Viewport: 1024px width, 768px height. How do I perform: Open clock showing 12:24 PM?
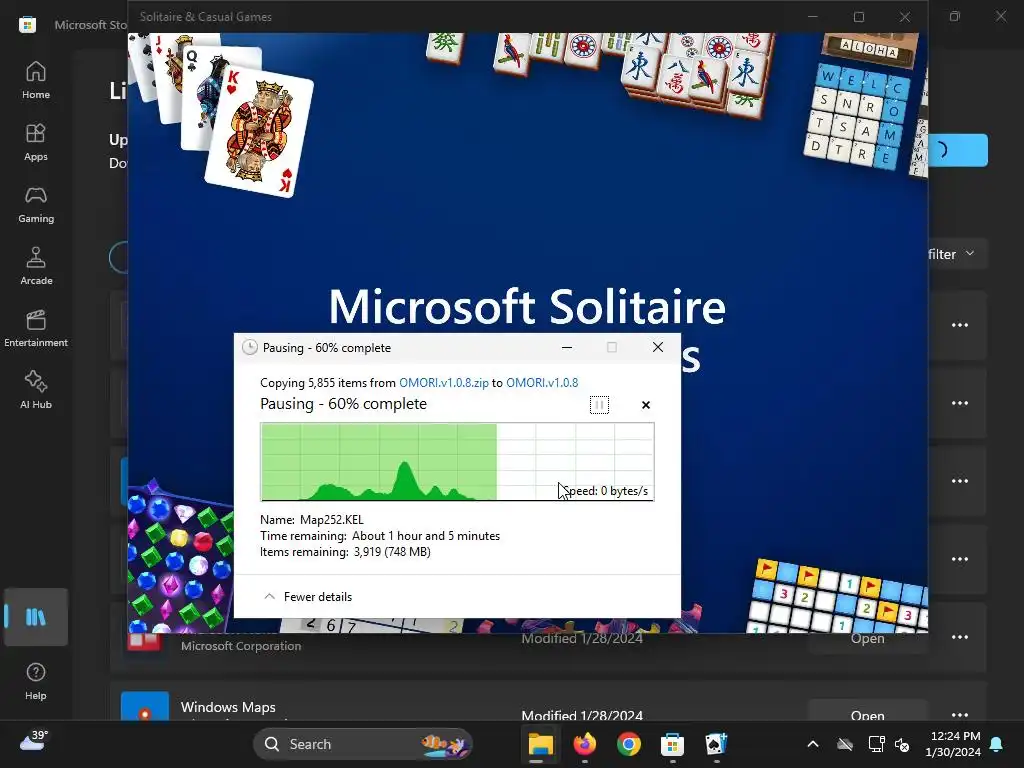(953, 744)
